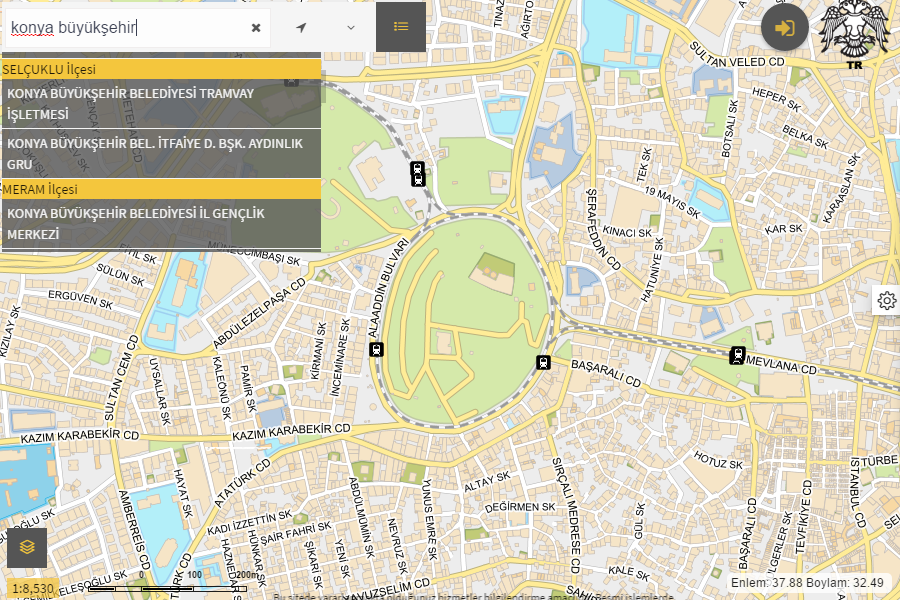Select the tram stop near Mevlana Cd

738,355
